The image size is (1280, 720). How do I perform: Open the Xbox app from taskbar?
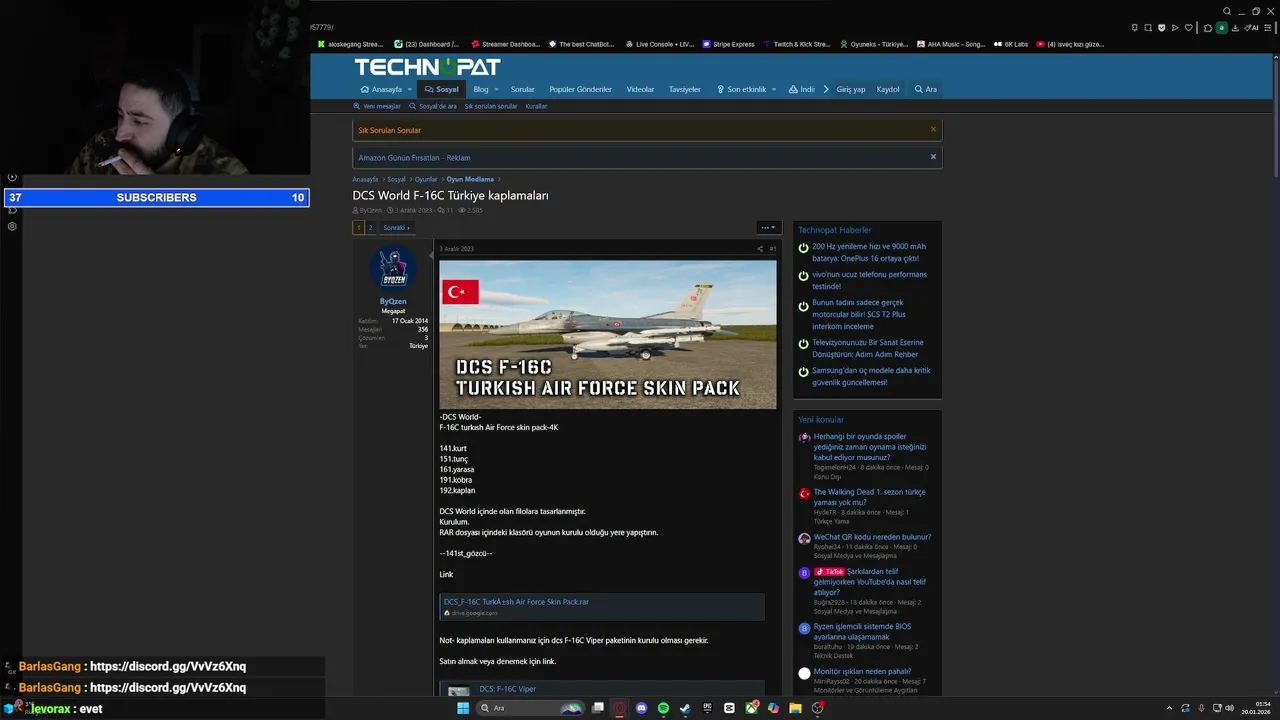[751, 708]
